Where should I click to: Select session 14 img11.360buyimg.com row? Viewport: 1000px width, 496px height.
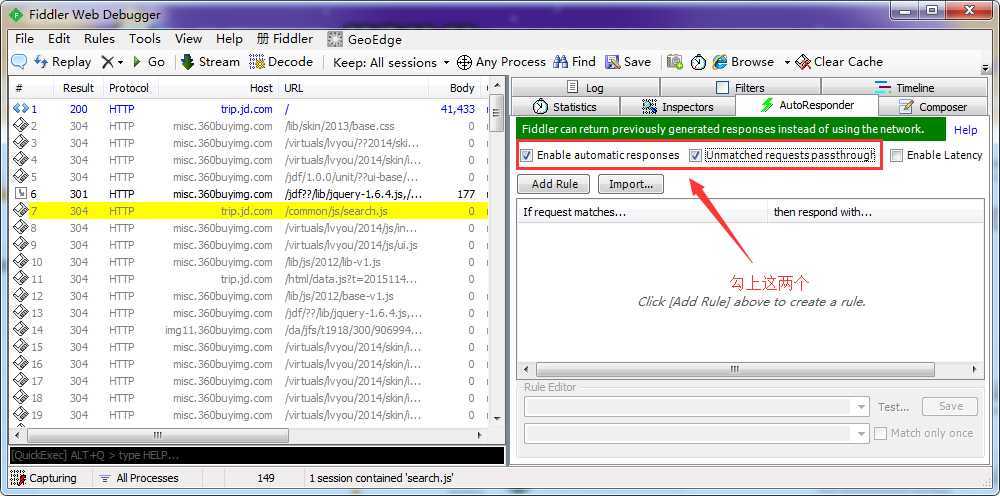[249, 330]
